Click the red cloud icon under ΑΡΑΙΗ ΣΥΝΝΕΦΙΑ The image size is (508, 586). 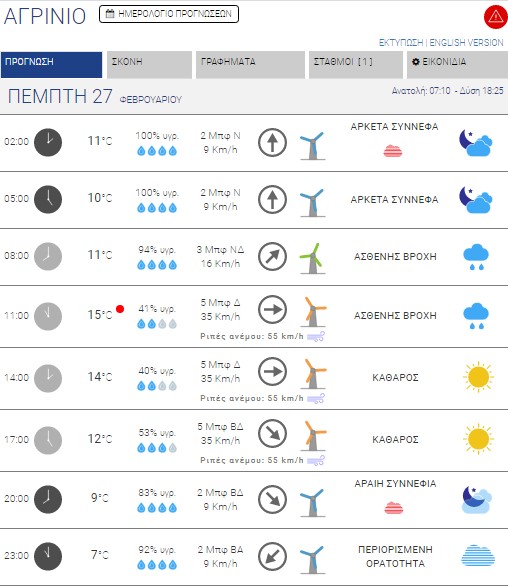pyautogui.click(x=394, y=508)
